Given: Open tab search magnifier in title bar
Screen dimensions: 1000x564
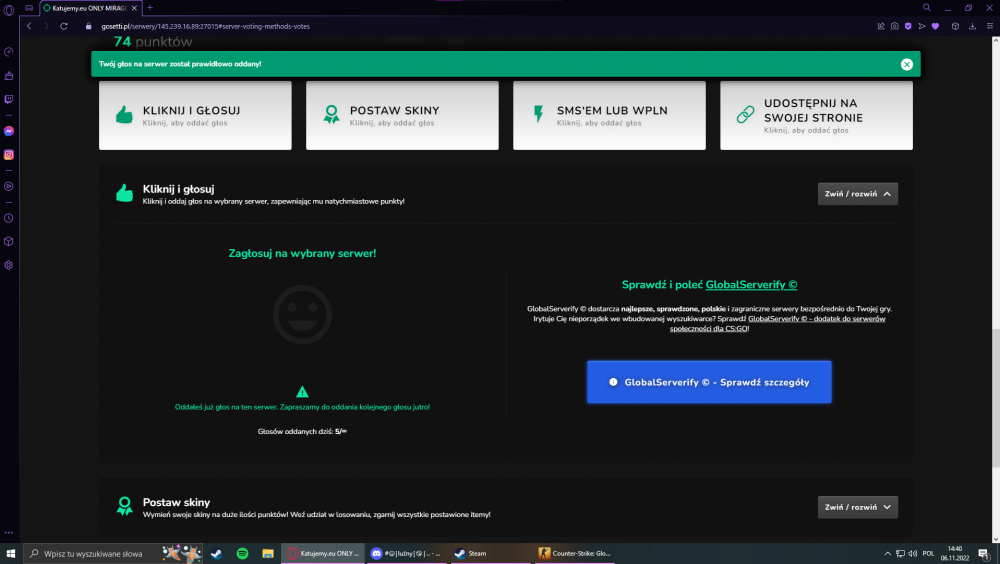Looking at the screenshot, I should coord(927,8).
